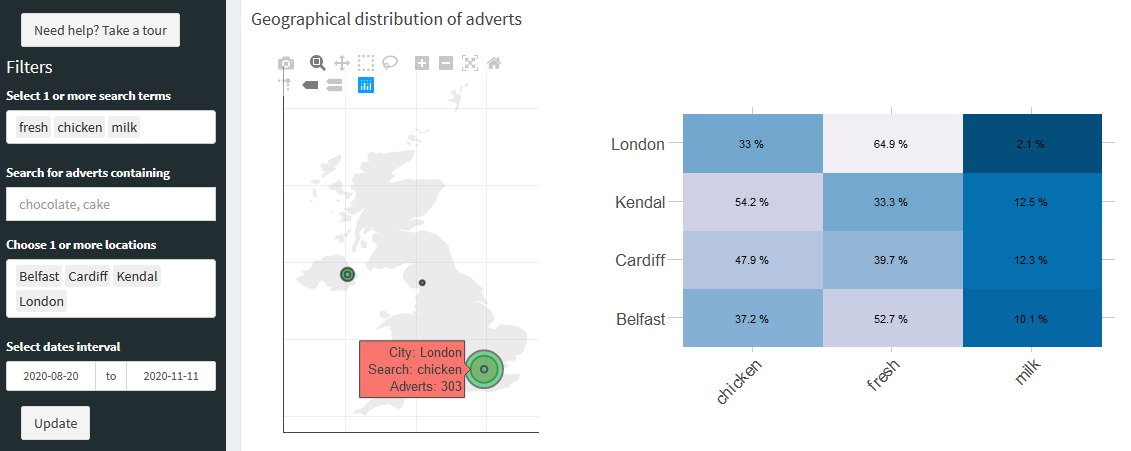Click the Update button
The width and height of the screenshot is (1131, 451).
click(x=56, y=423)
